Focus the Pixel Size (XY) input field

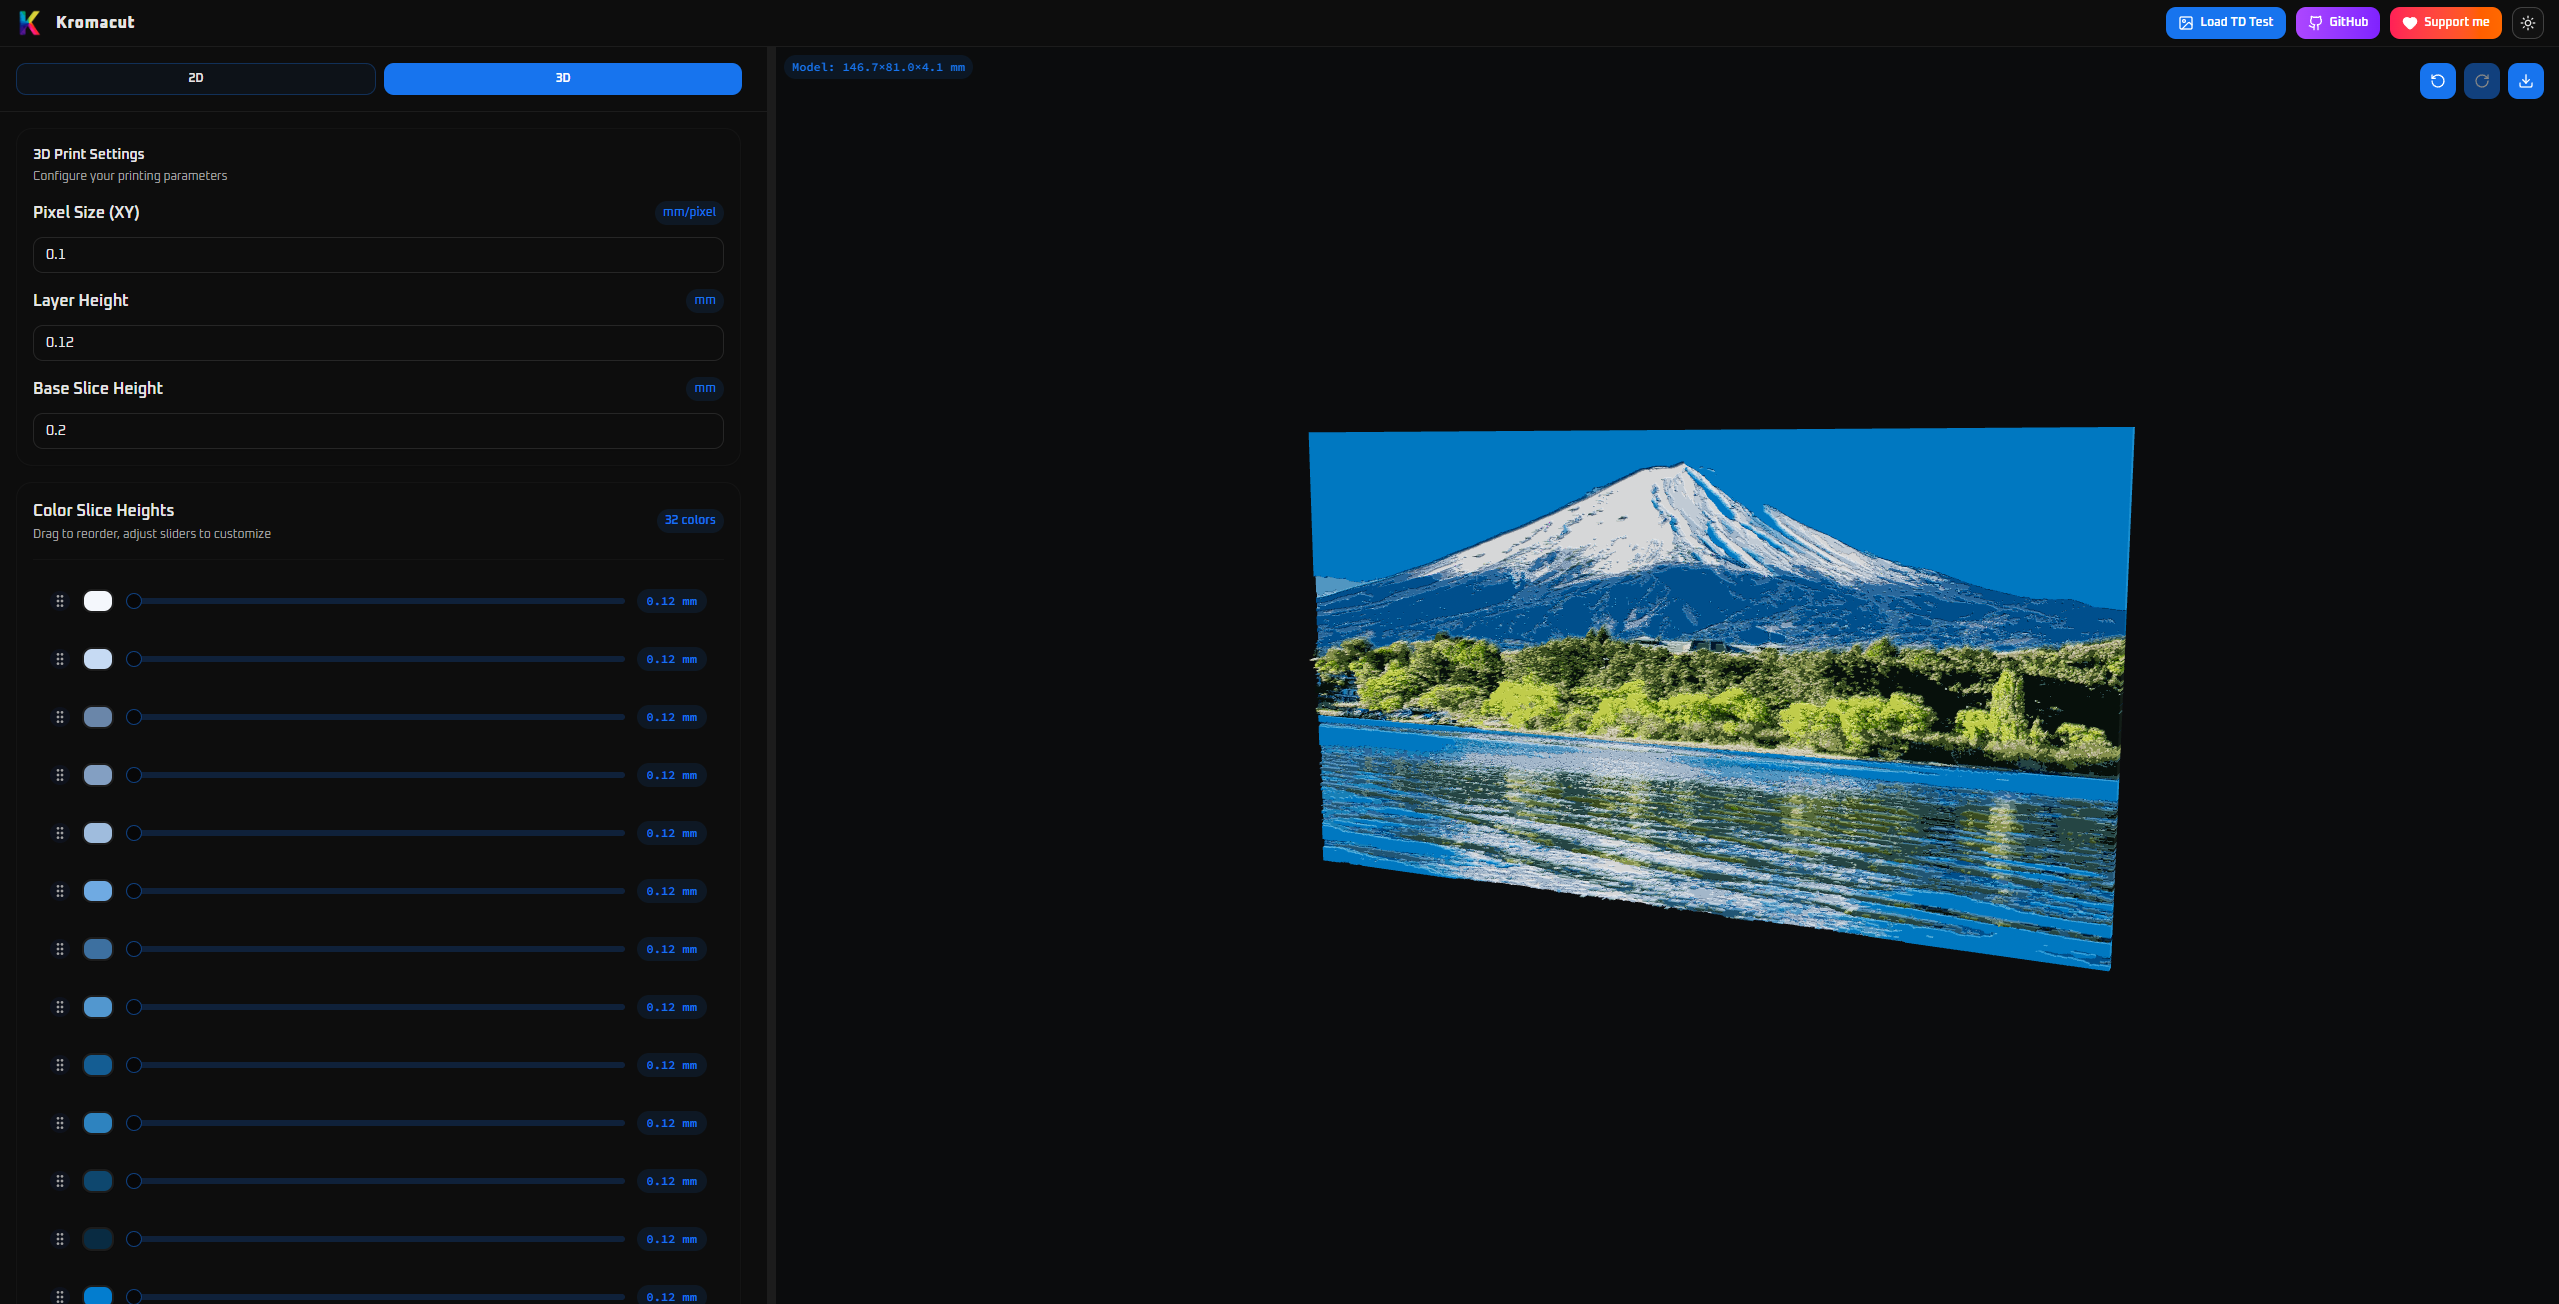point(378,255)
